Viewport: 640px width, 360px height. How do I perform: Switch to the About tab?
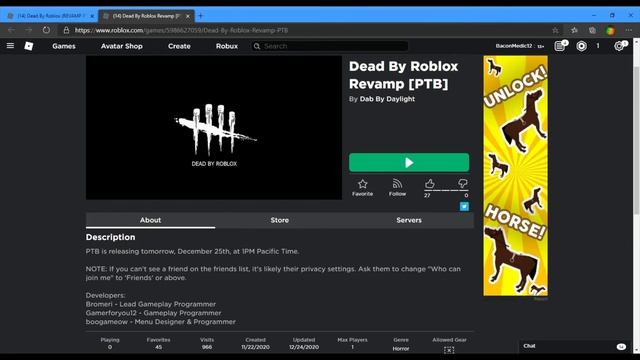click(150, 220)
